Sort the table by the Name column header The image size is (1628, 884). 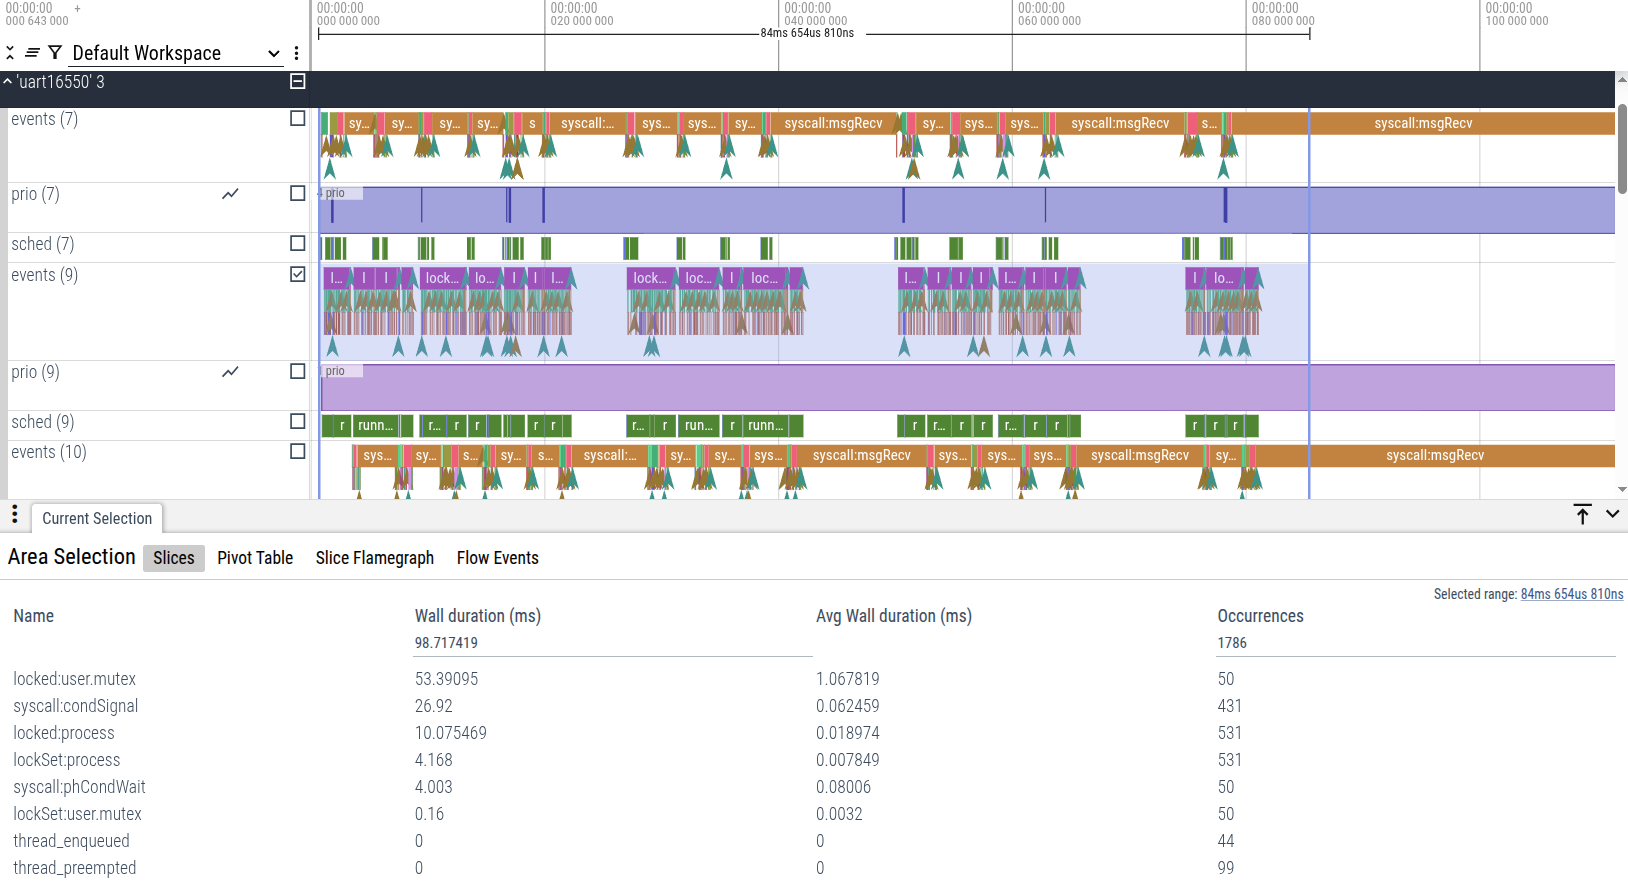(34, 616)
